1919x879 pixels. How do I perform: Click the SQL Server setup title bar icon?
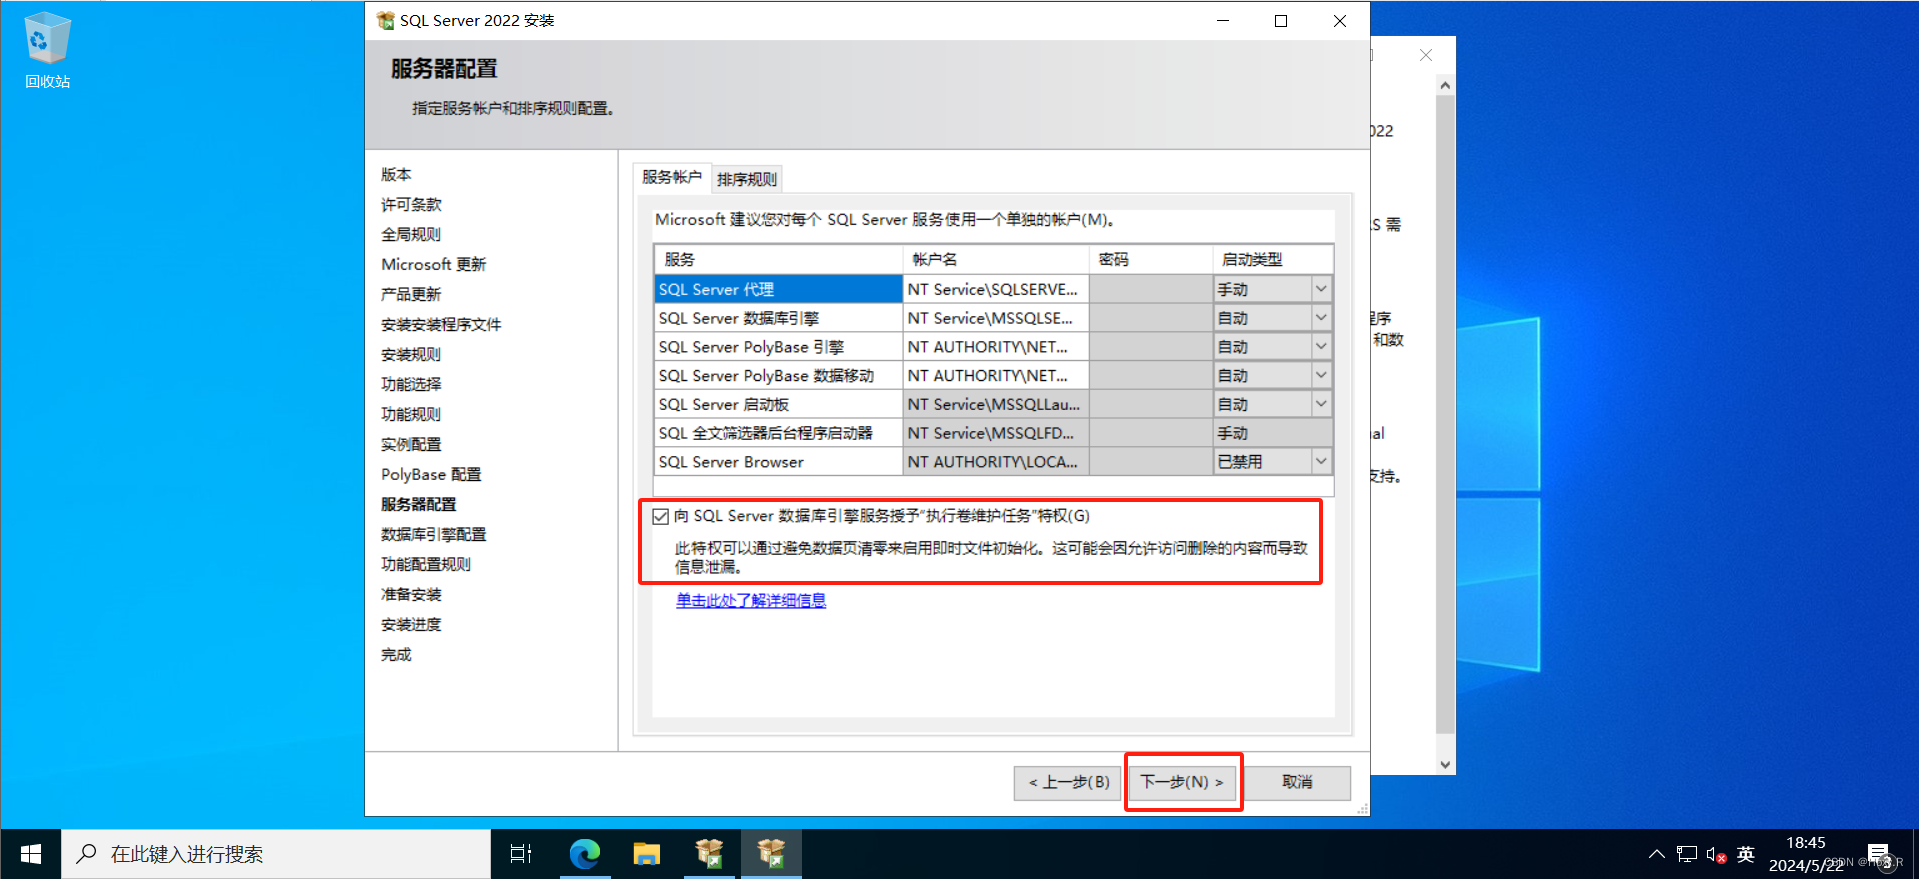coord(385,20)
